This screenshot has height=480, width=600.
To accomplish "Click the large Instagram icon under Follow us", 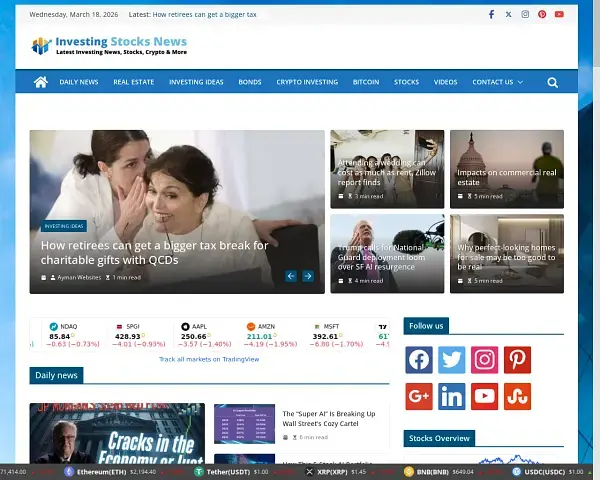I will [485, 360].
